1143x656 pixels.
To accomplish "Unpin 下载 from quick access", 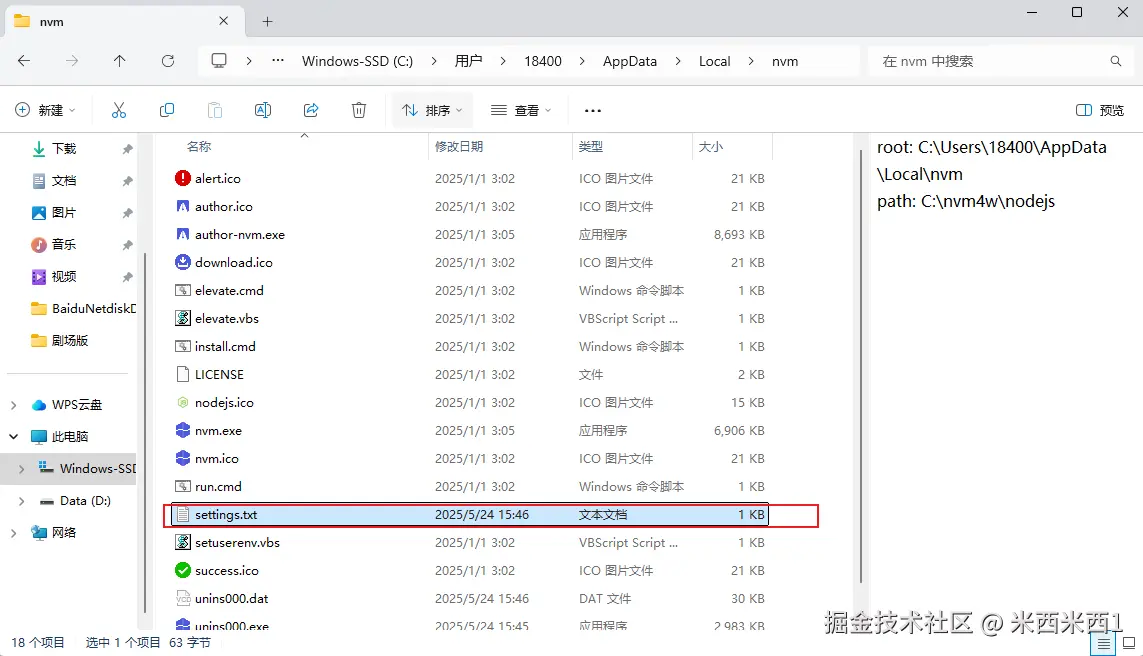I will pos(128,149).
